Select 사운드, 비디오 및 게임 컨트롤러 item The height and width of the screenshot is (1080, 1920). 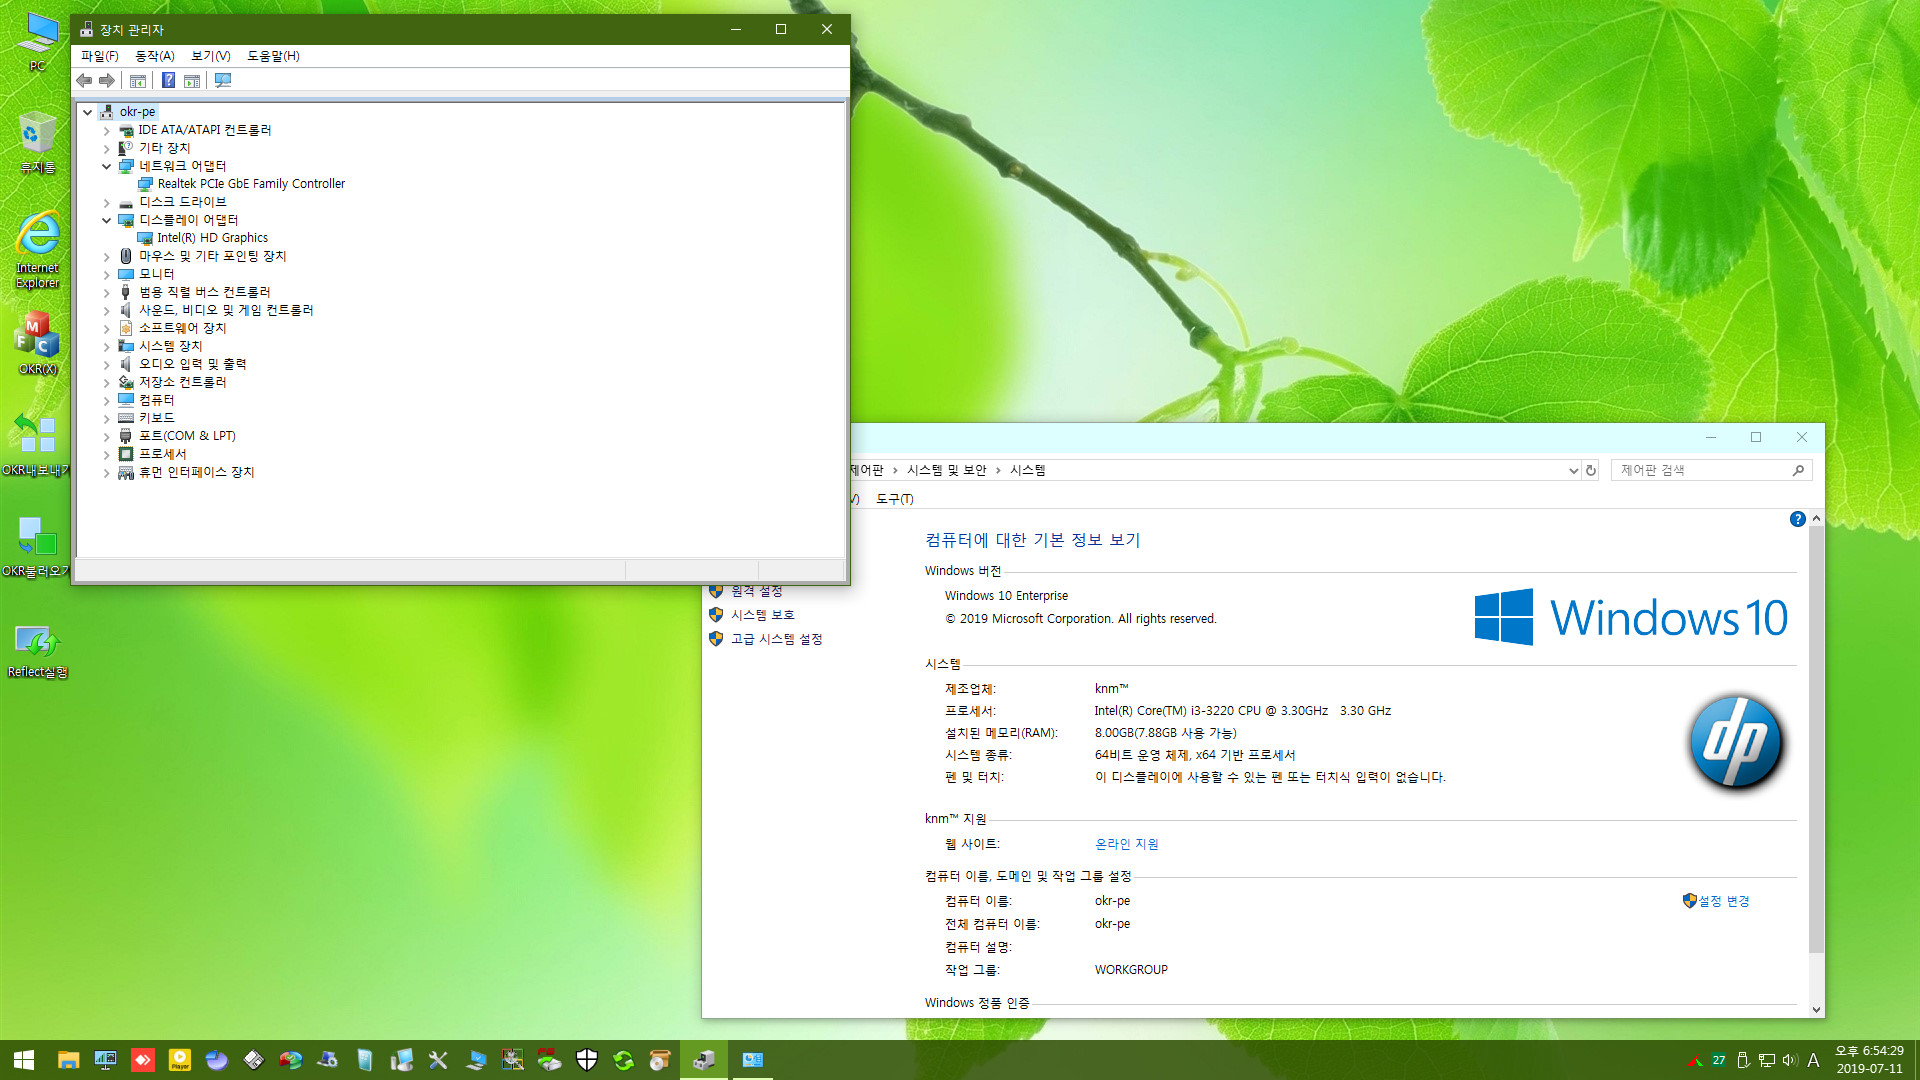[226, 310]
